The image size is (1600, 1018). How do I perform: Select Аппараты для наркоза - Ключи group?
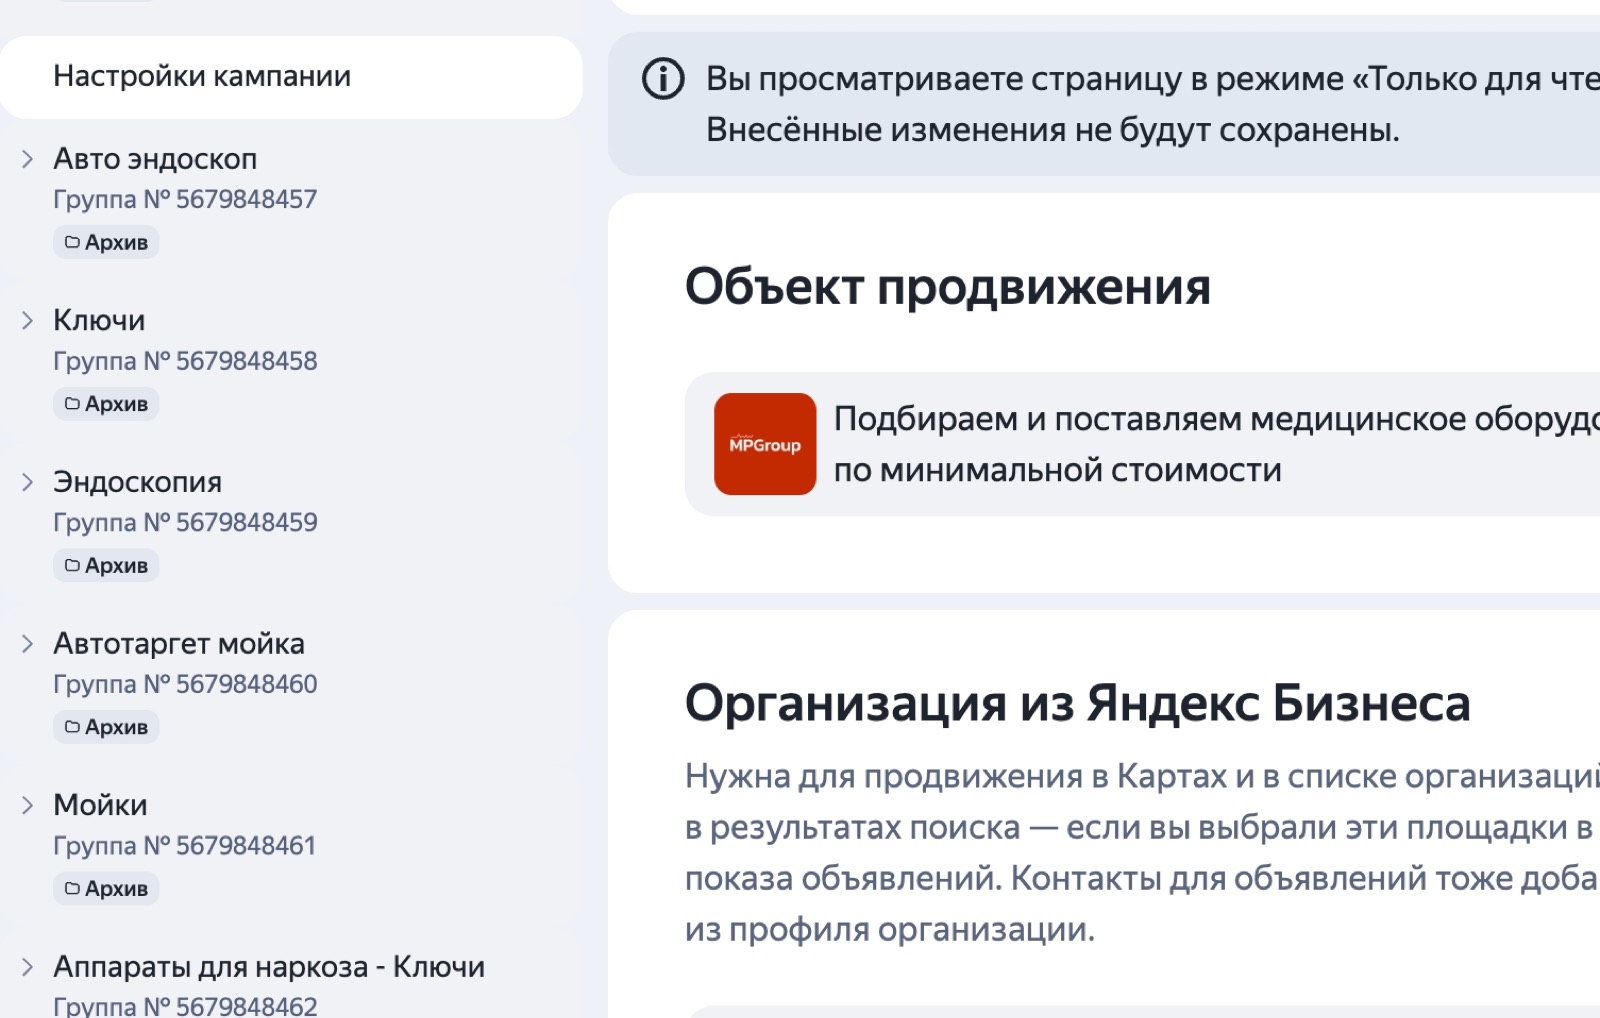point(269,967)
